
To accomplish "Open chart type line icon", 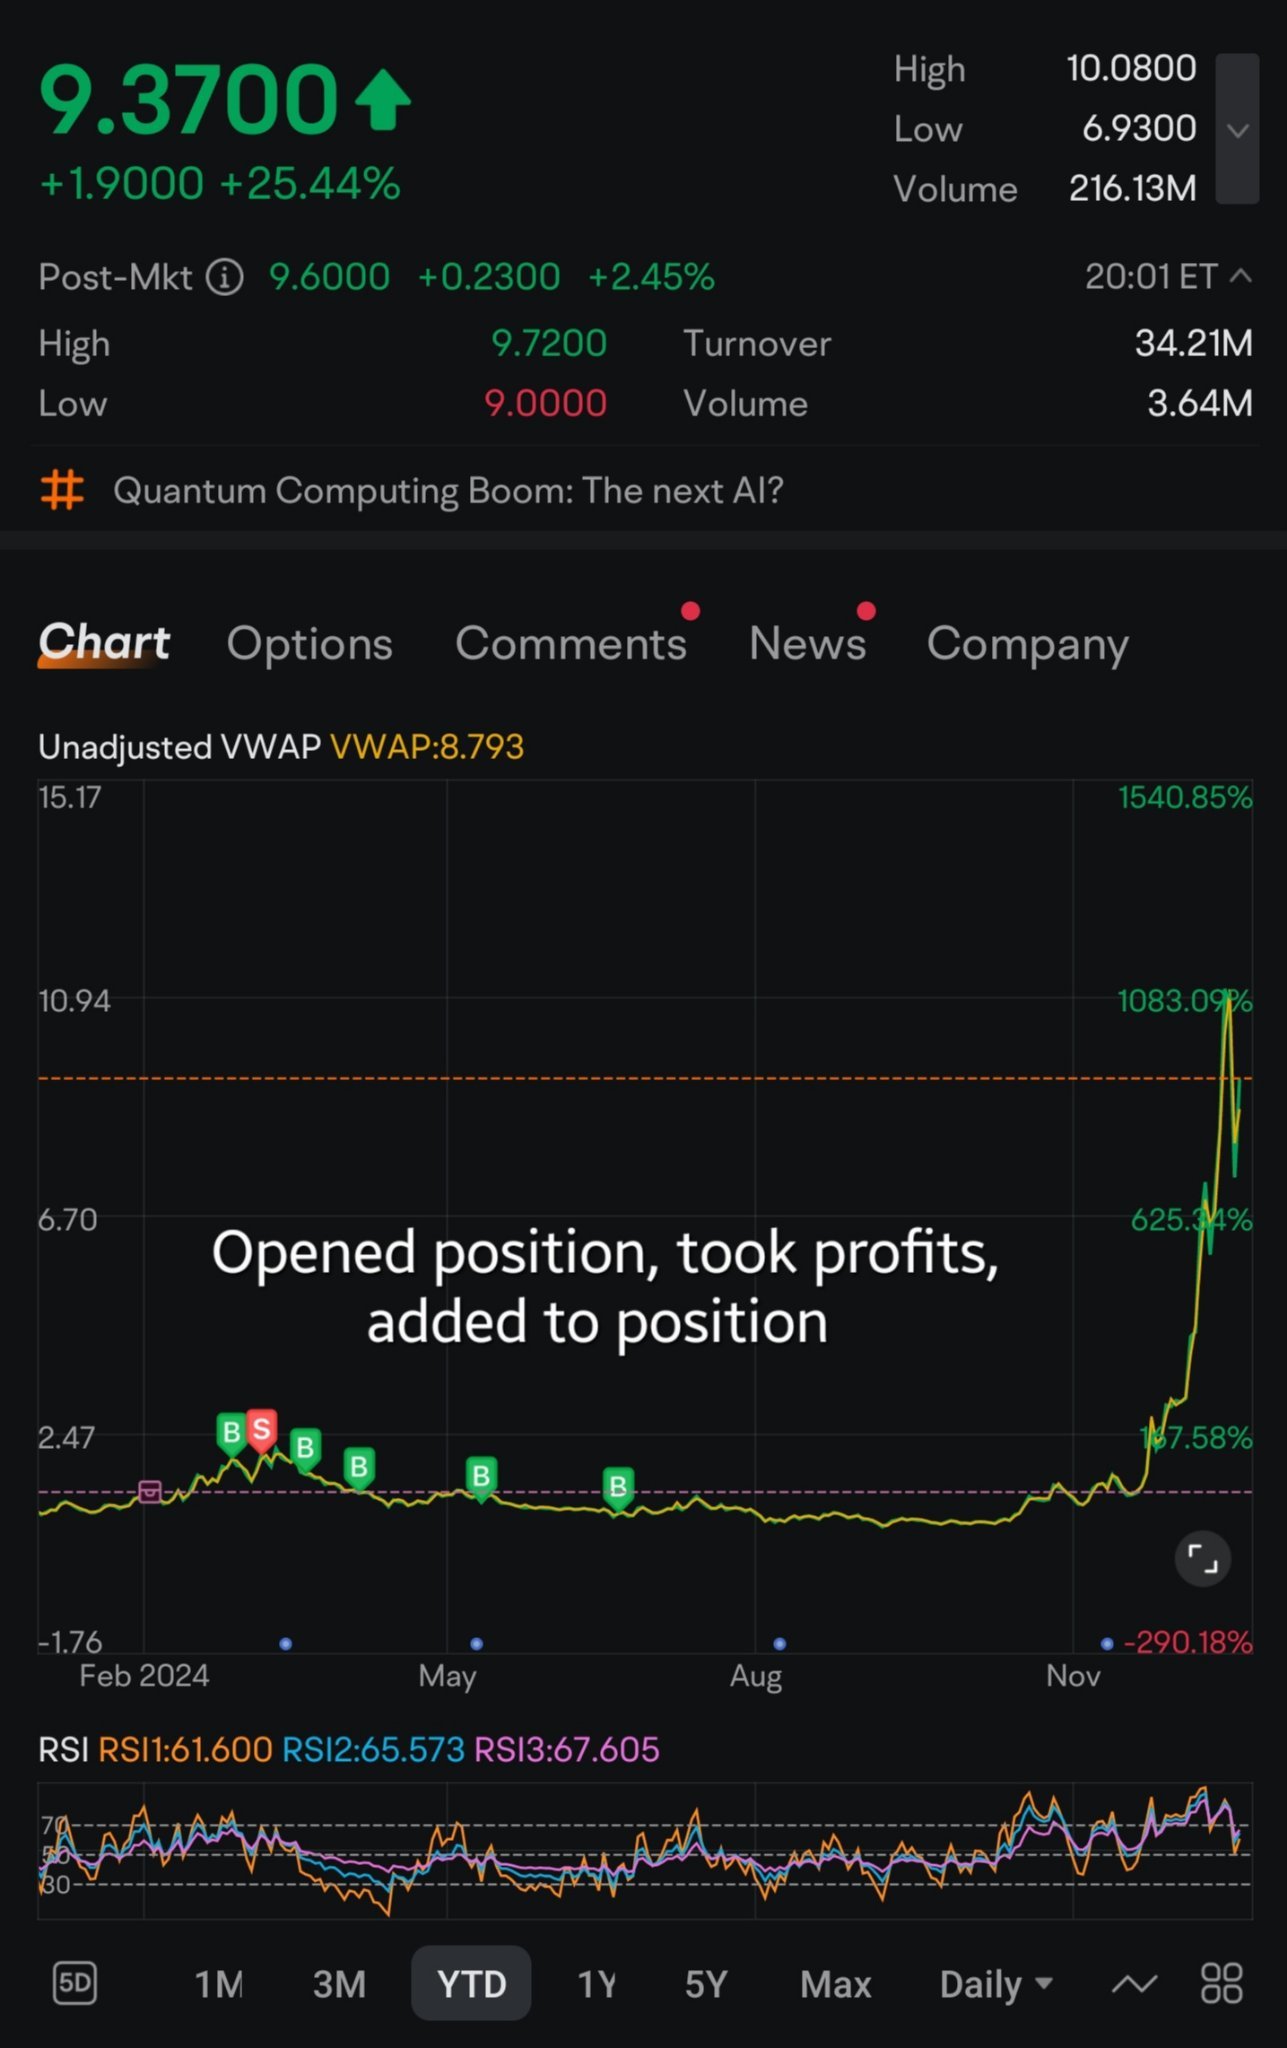I will [x=1134, y=1983].
